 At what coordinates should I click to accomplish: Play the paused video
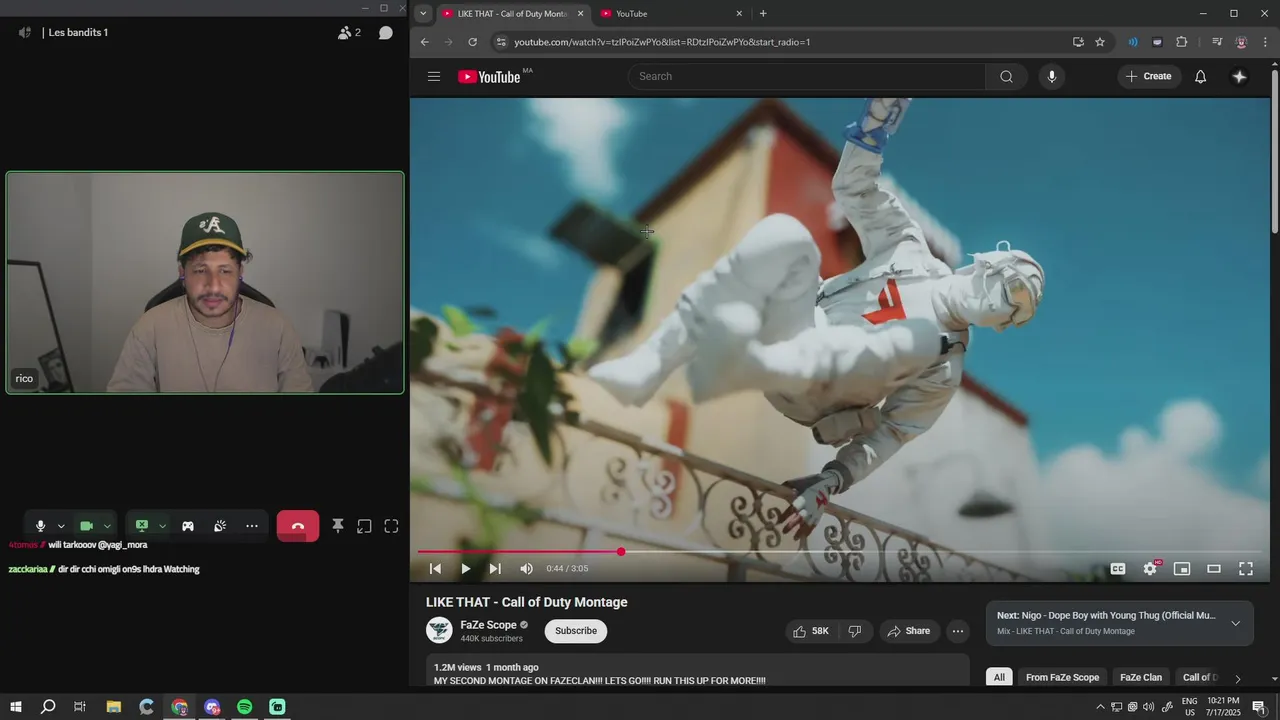click(465, 568)
